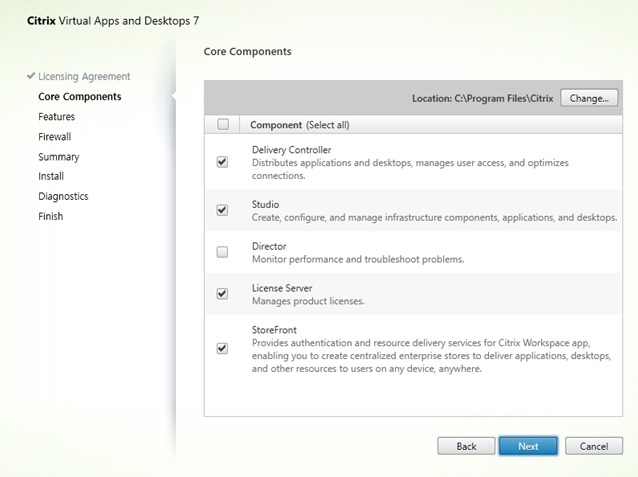
Task: Go back with the Back button
Action: pos(466,446)
